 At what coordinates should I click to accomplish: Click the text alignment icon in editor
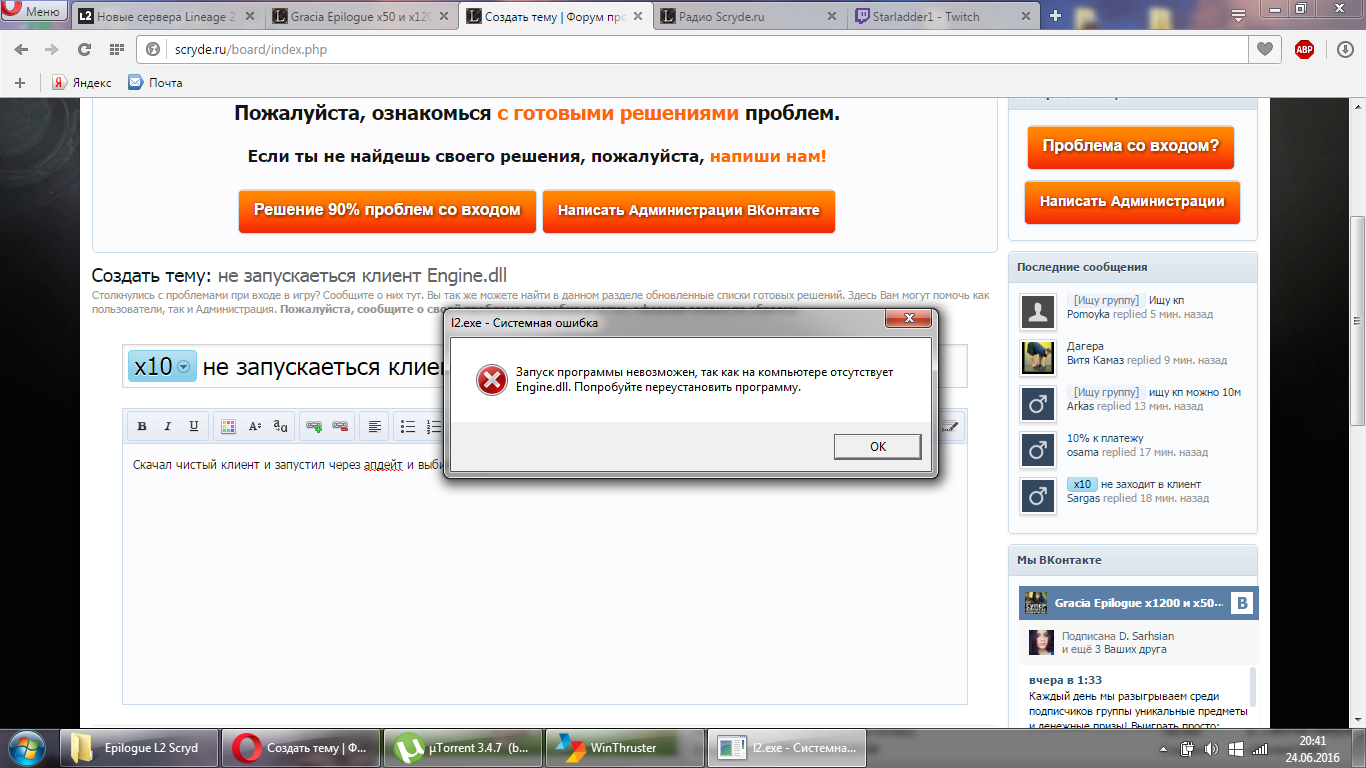[374, 426]
